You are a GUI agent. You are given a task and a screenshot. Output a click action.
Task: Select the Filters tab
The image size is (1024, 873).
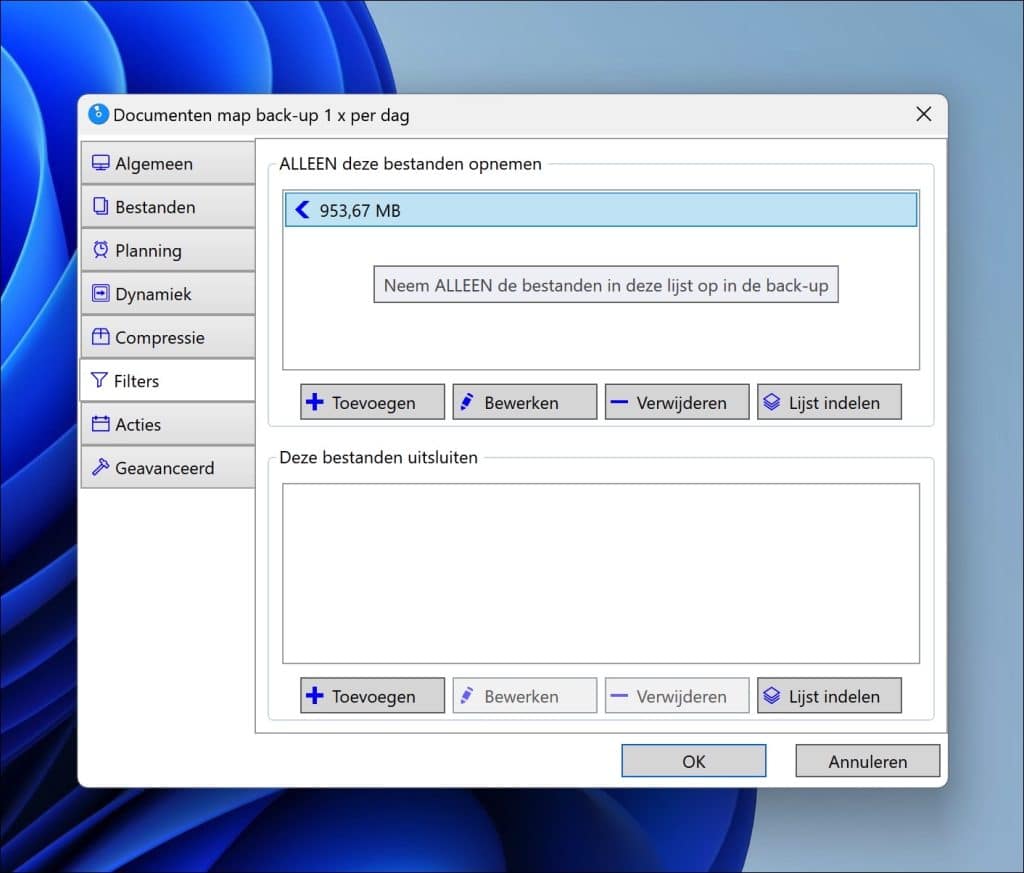click(x=167, y=381)
